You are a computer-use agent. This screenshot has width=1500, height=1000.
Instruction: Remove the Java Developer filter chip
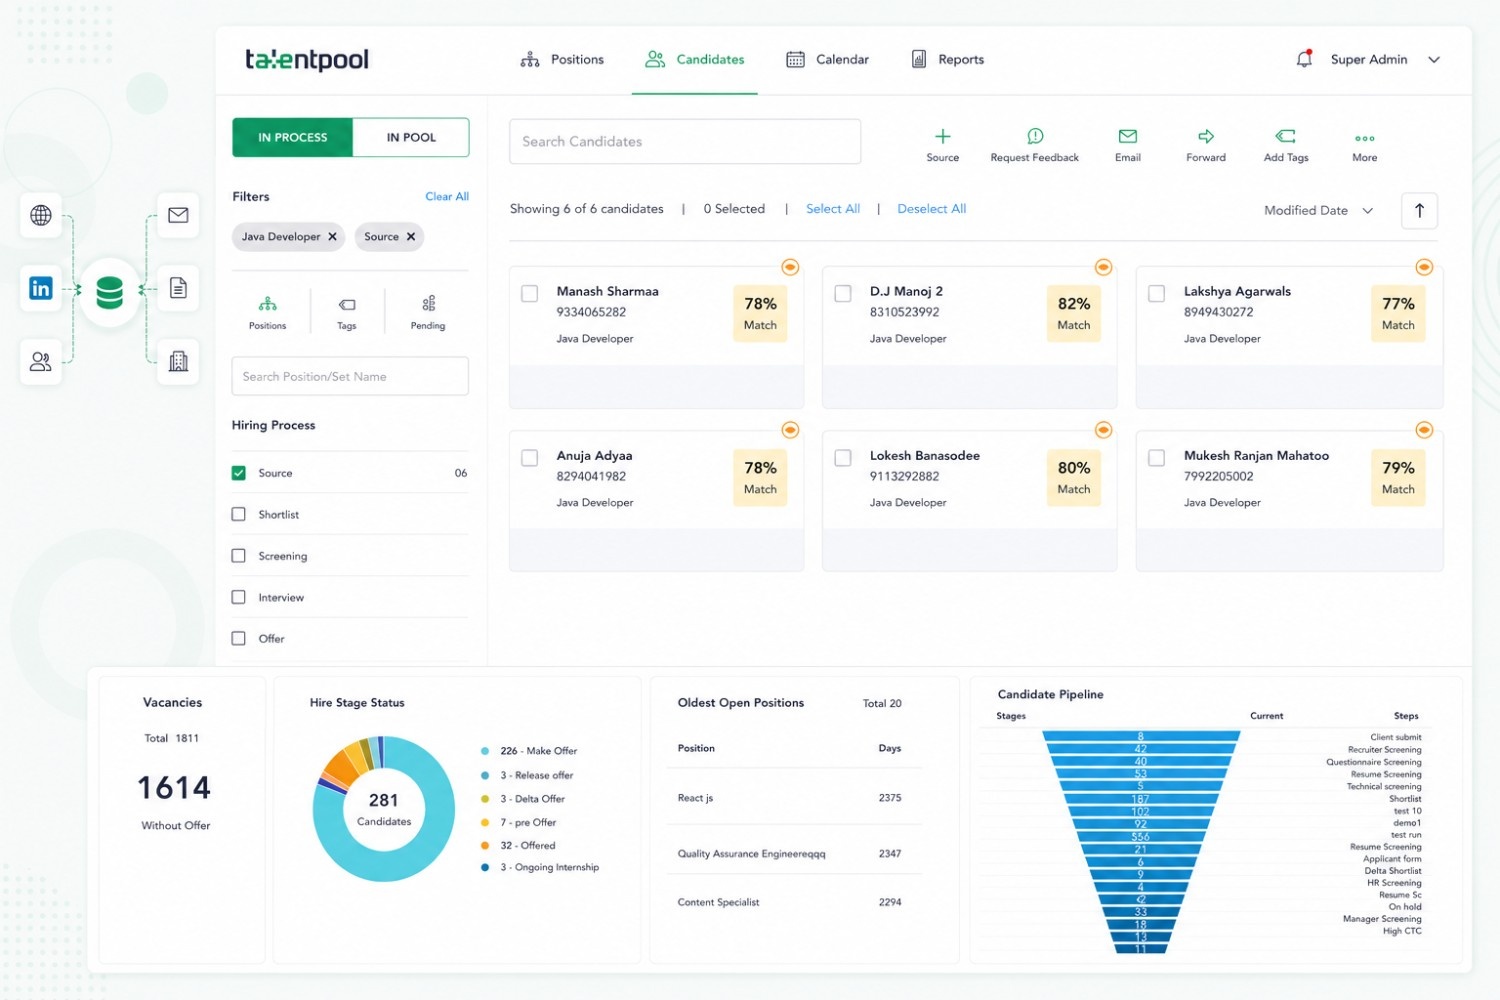pyautogui.click(x=332, y=237)
